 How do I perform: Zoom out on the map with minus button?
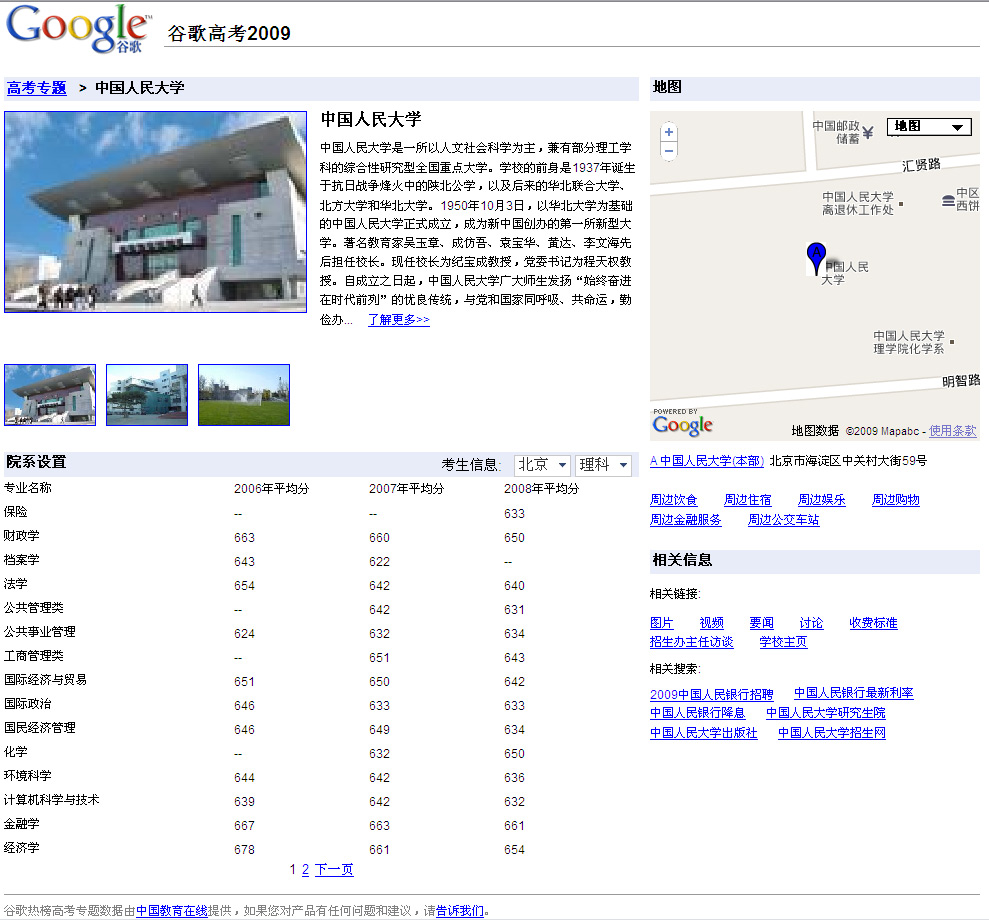(669, 150)
